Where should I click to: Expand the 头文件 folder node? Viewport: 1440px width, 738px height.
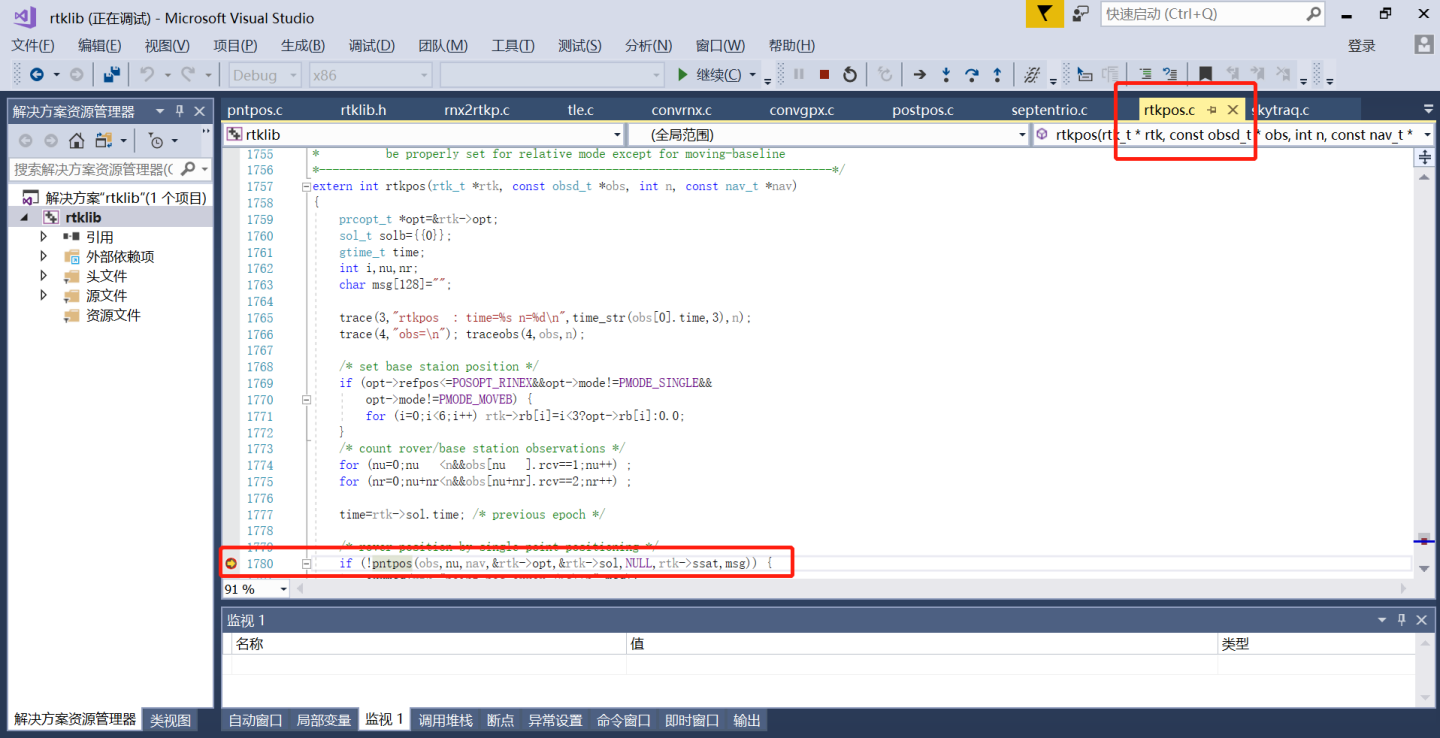coord(43,276)
